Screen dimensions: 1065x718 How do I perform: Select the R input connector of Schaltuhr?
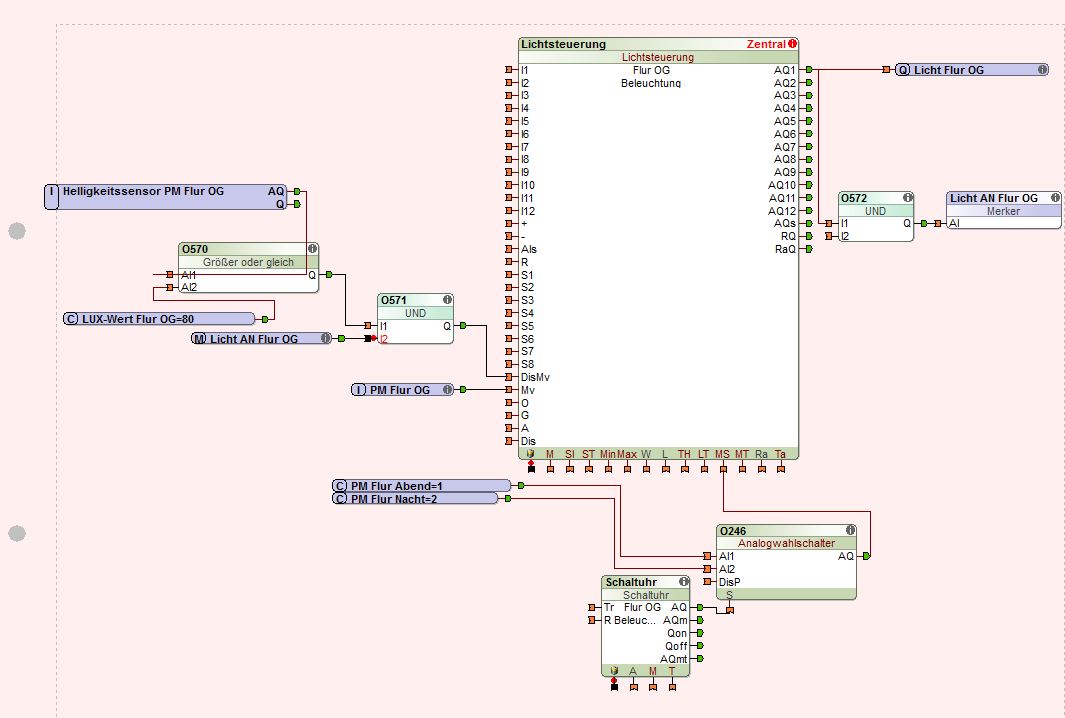point(592,620)
